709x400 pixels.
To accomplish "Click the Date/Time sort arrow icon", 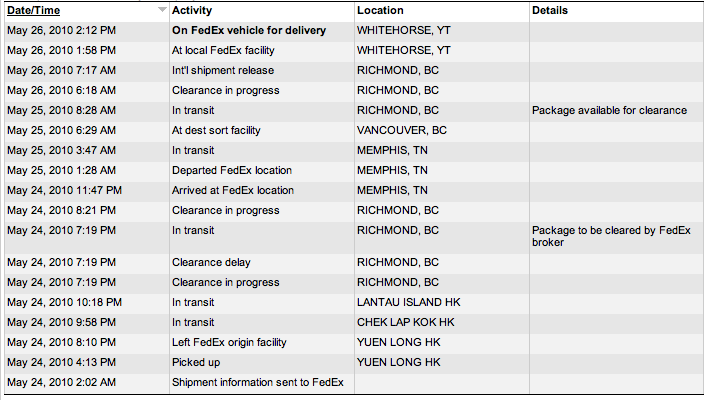I will 162,9.
